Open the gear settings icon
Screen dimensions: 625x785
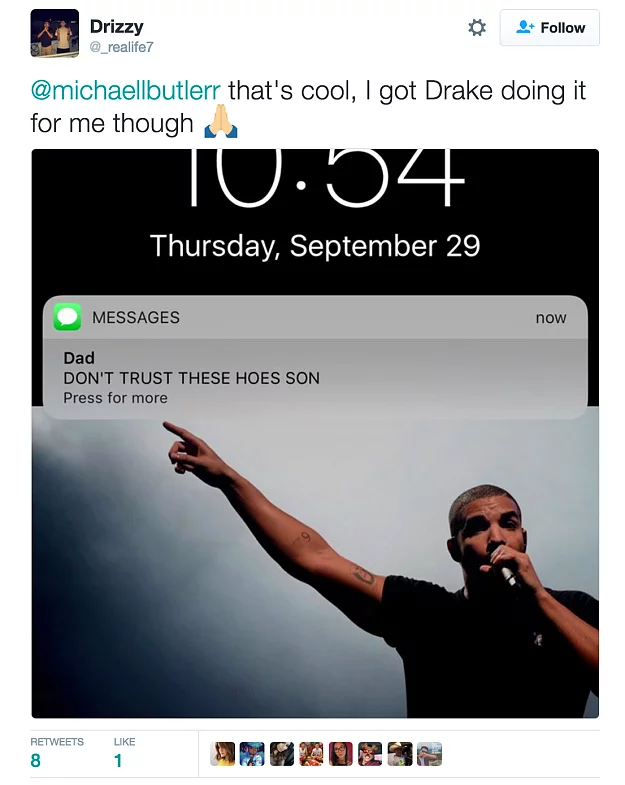pos(476,28)
